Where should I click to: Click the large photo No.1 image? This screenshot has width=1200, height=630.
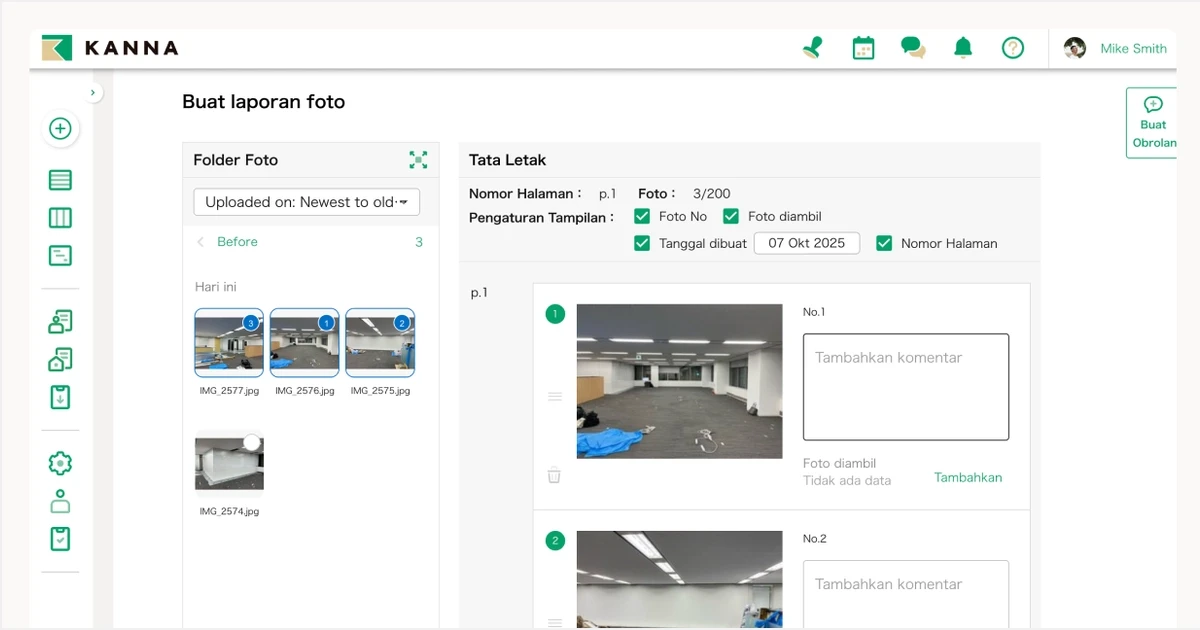click(680, 381)
